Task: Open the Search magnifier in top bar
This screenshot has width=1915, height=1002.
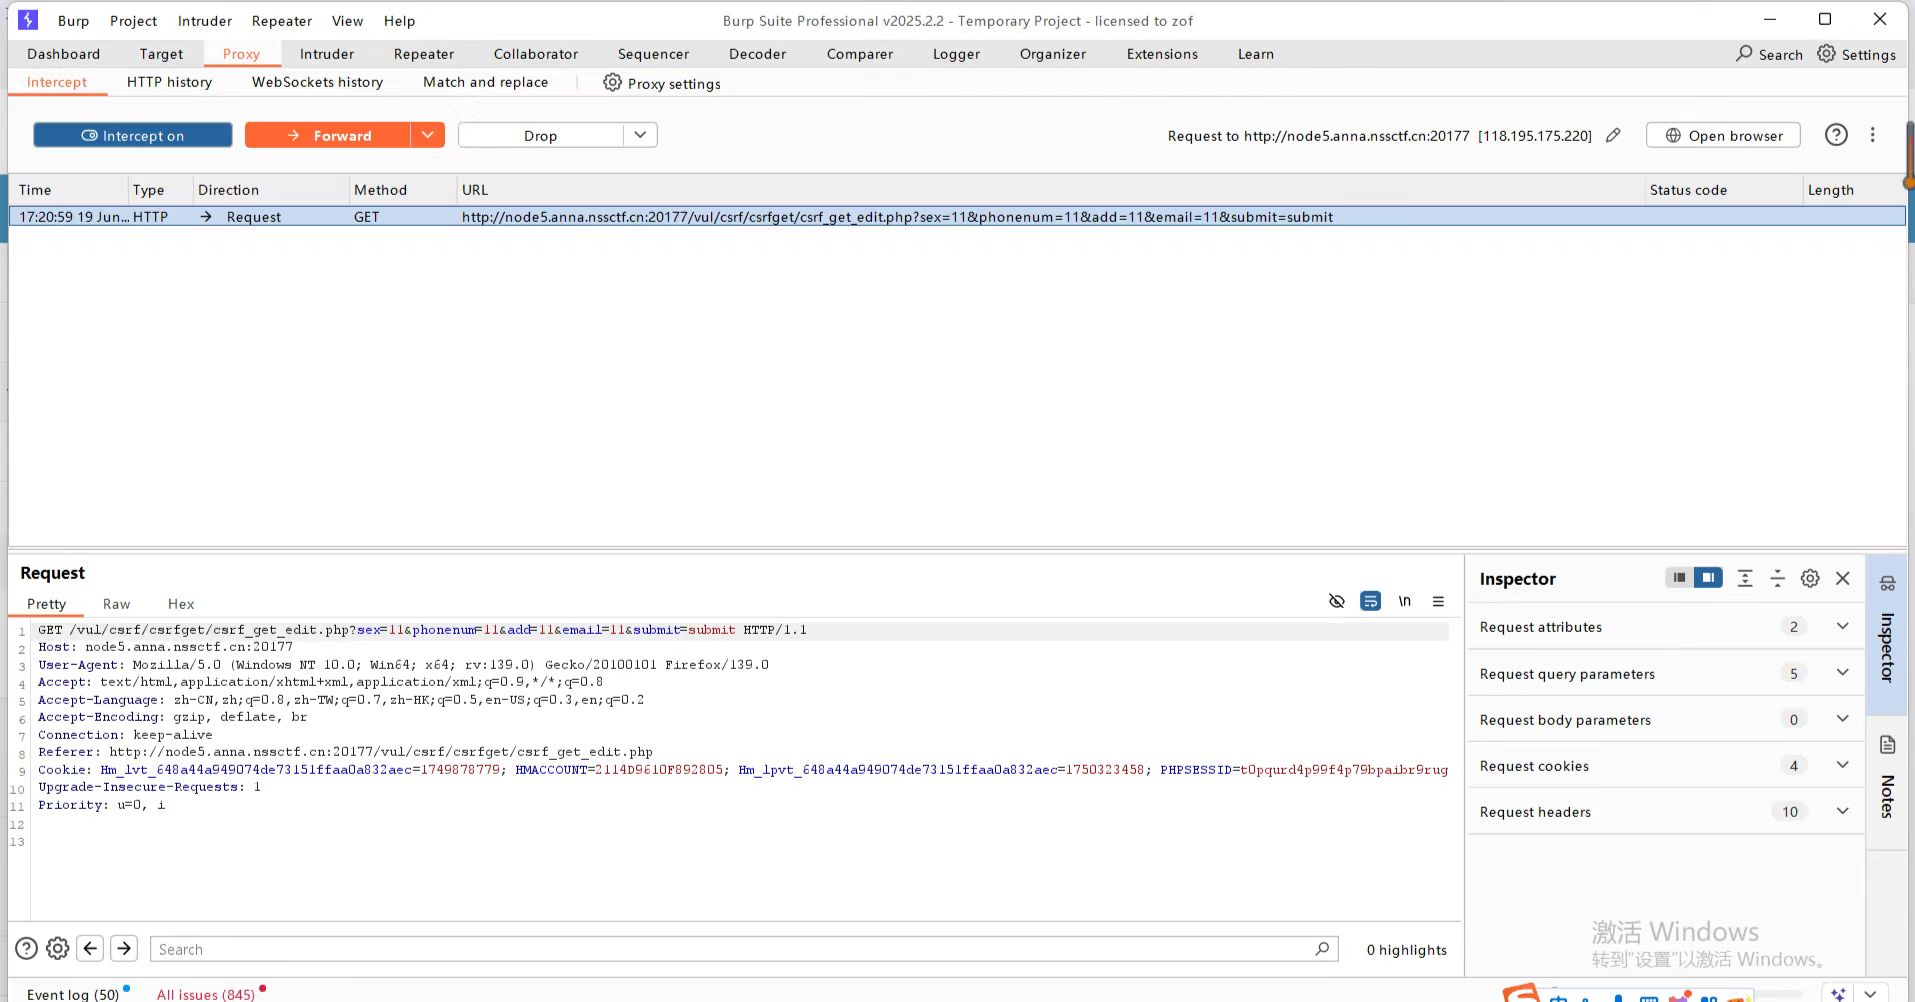Action: pyautogui.click(x=1744, y=53)
